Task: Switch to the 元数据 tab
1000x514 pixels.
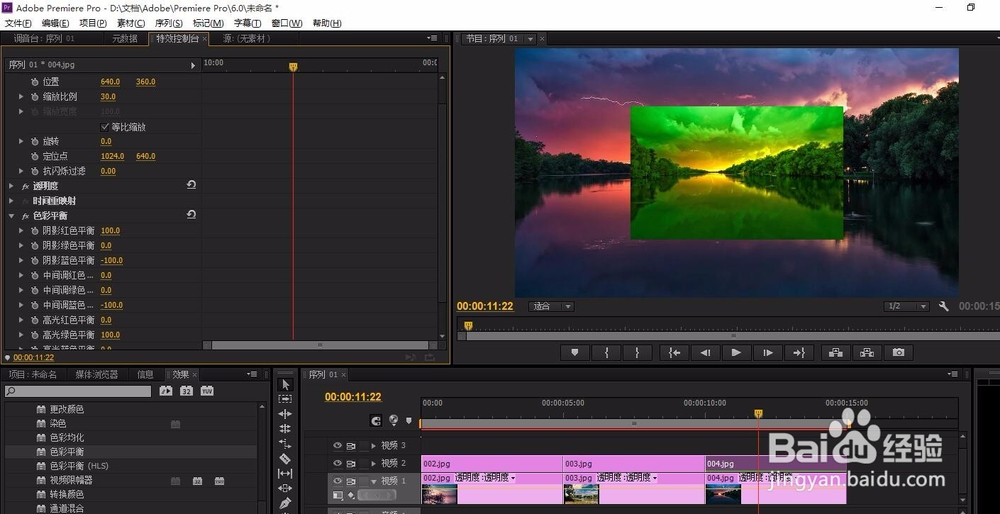Action: (x=125, y=38)
